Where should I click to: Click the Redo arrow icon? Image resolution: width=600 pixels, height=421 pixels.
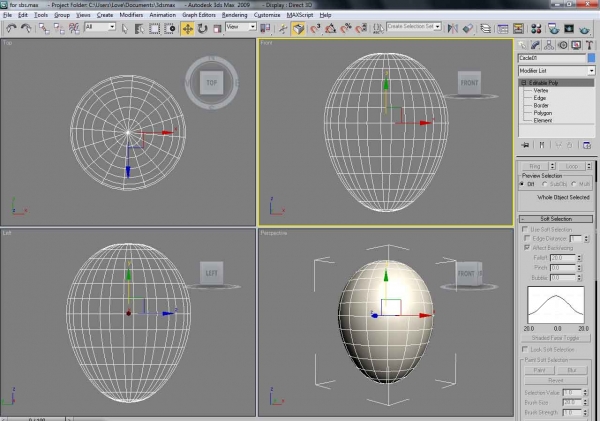(x=26, y=28)
